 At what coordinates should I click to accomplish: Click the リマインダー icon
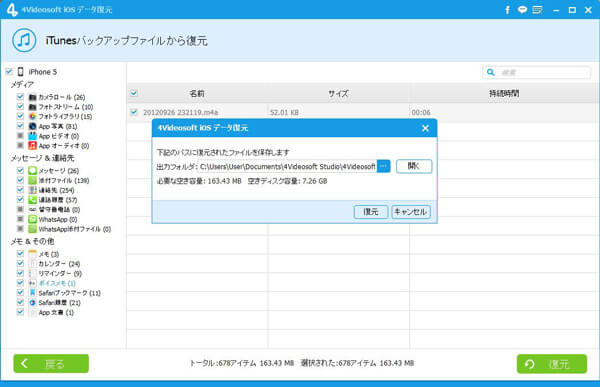pyautogui.click(x=33, y=273)
